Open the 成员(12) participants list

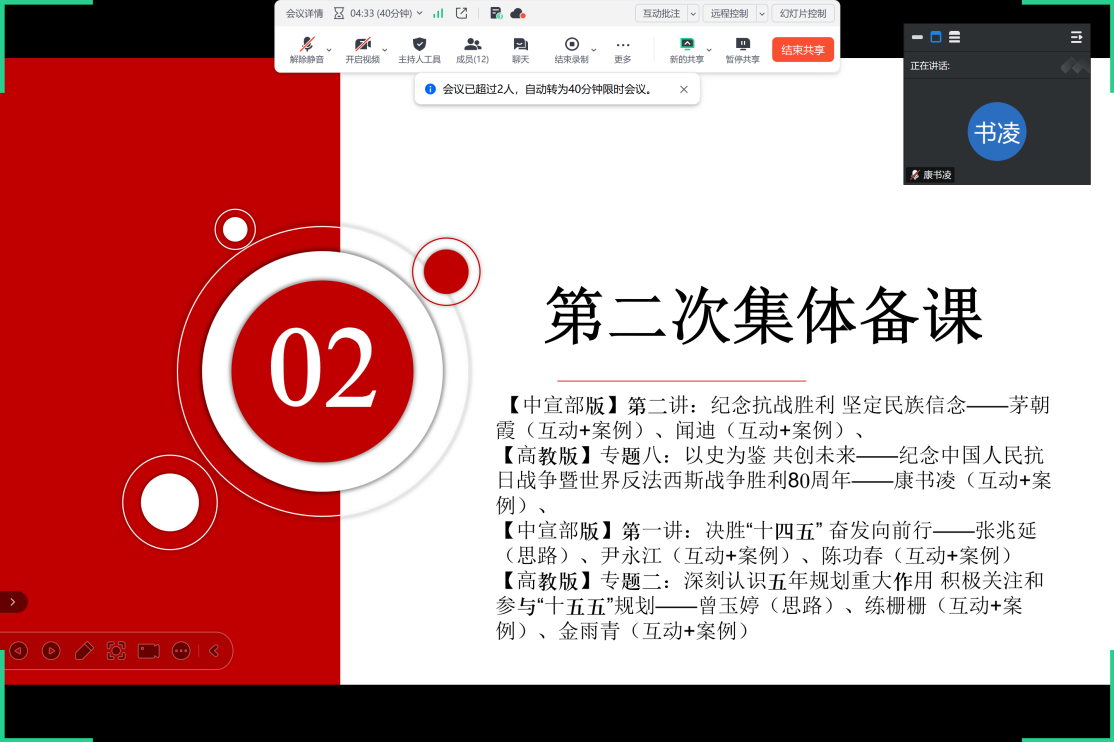point(472,46)
